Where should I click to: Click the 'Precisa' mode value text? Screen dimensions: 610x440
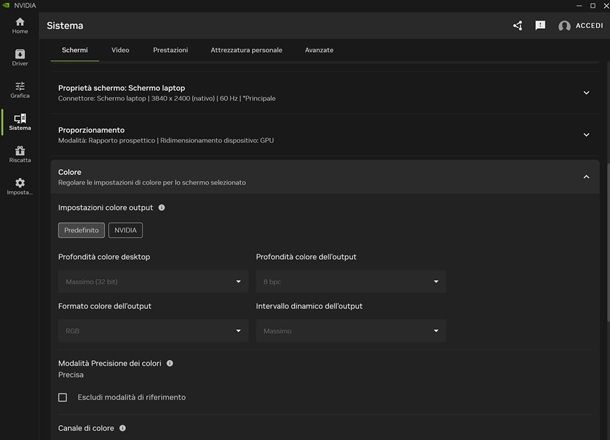pyautogui.click(x=71, y=375)
